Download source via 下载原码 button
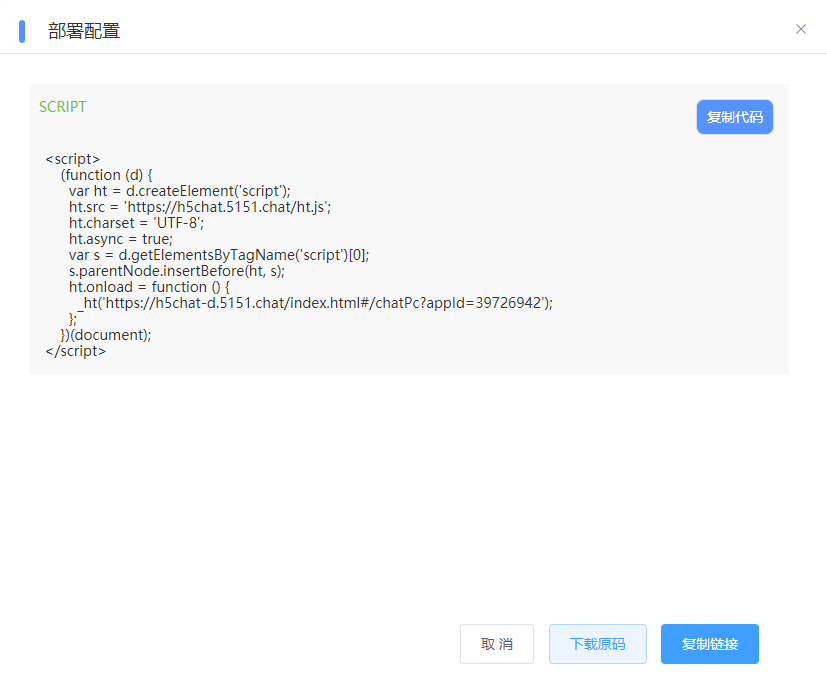The image size is (827, 684). click(598, 644)
